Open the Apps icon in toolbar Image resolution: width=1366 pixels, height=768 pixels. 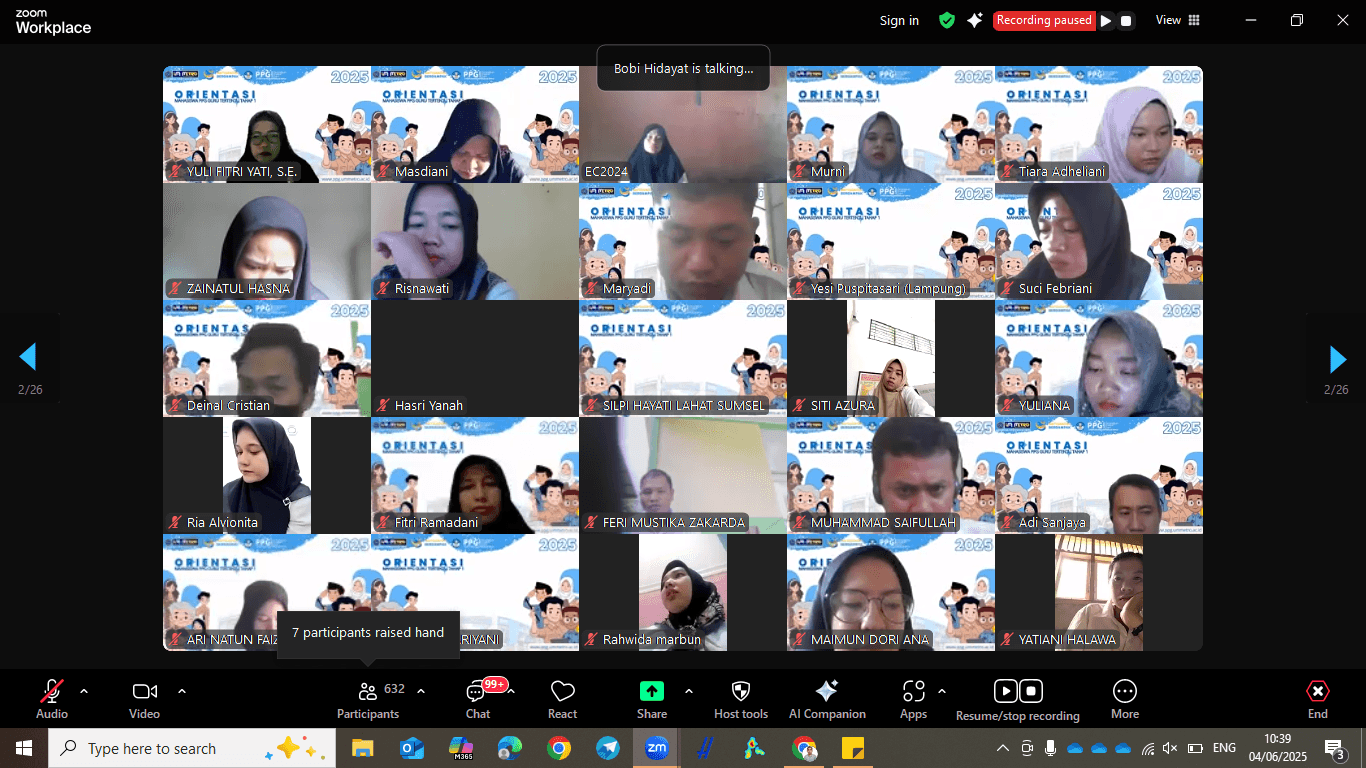coord(913,692)
